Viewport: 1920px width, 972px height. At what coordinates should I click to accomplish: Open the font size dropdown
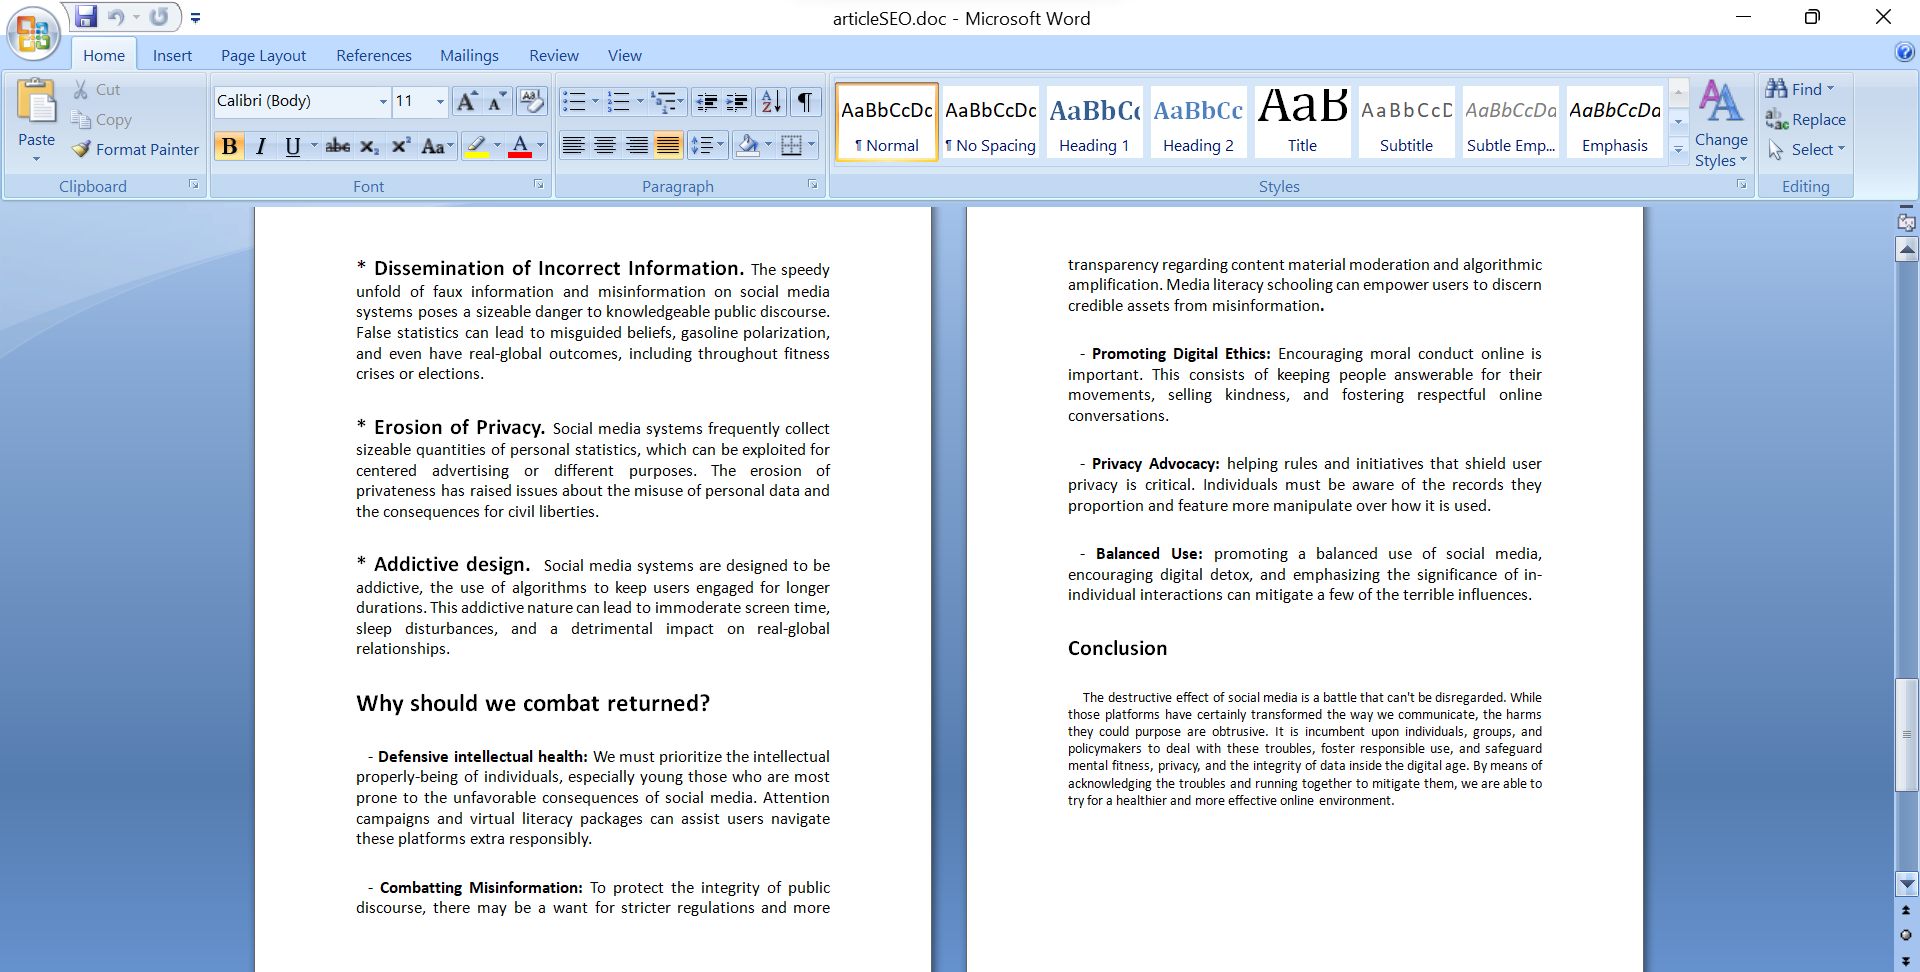coord(439,101)
